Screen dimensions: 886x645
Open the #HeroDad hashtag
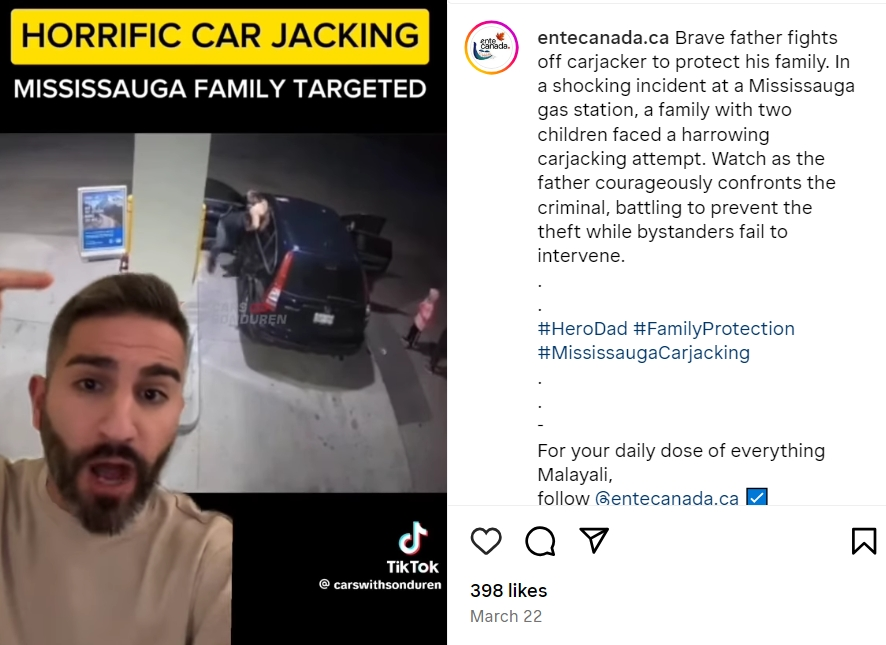[583, 328]
